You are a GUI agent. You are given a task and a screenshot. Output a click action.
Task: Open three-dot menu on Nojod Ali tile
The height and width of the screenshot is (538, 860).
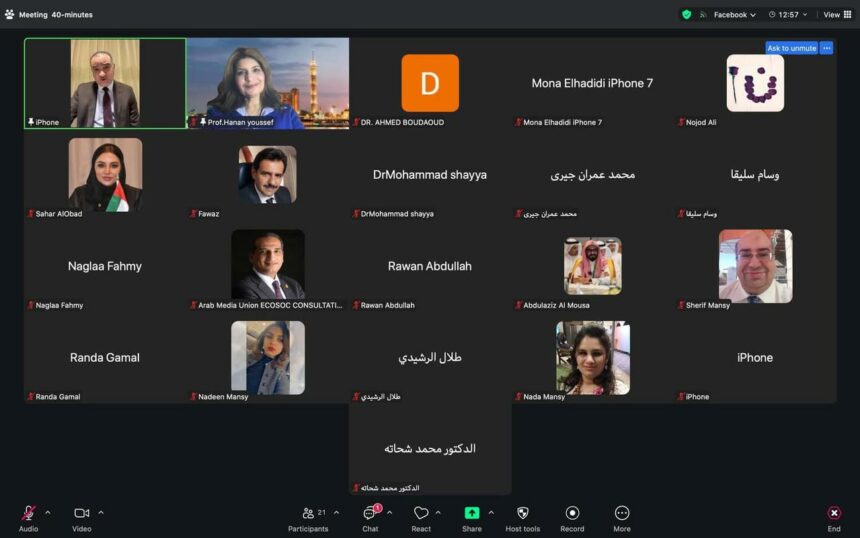[826, 48]
